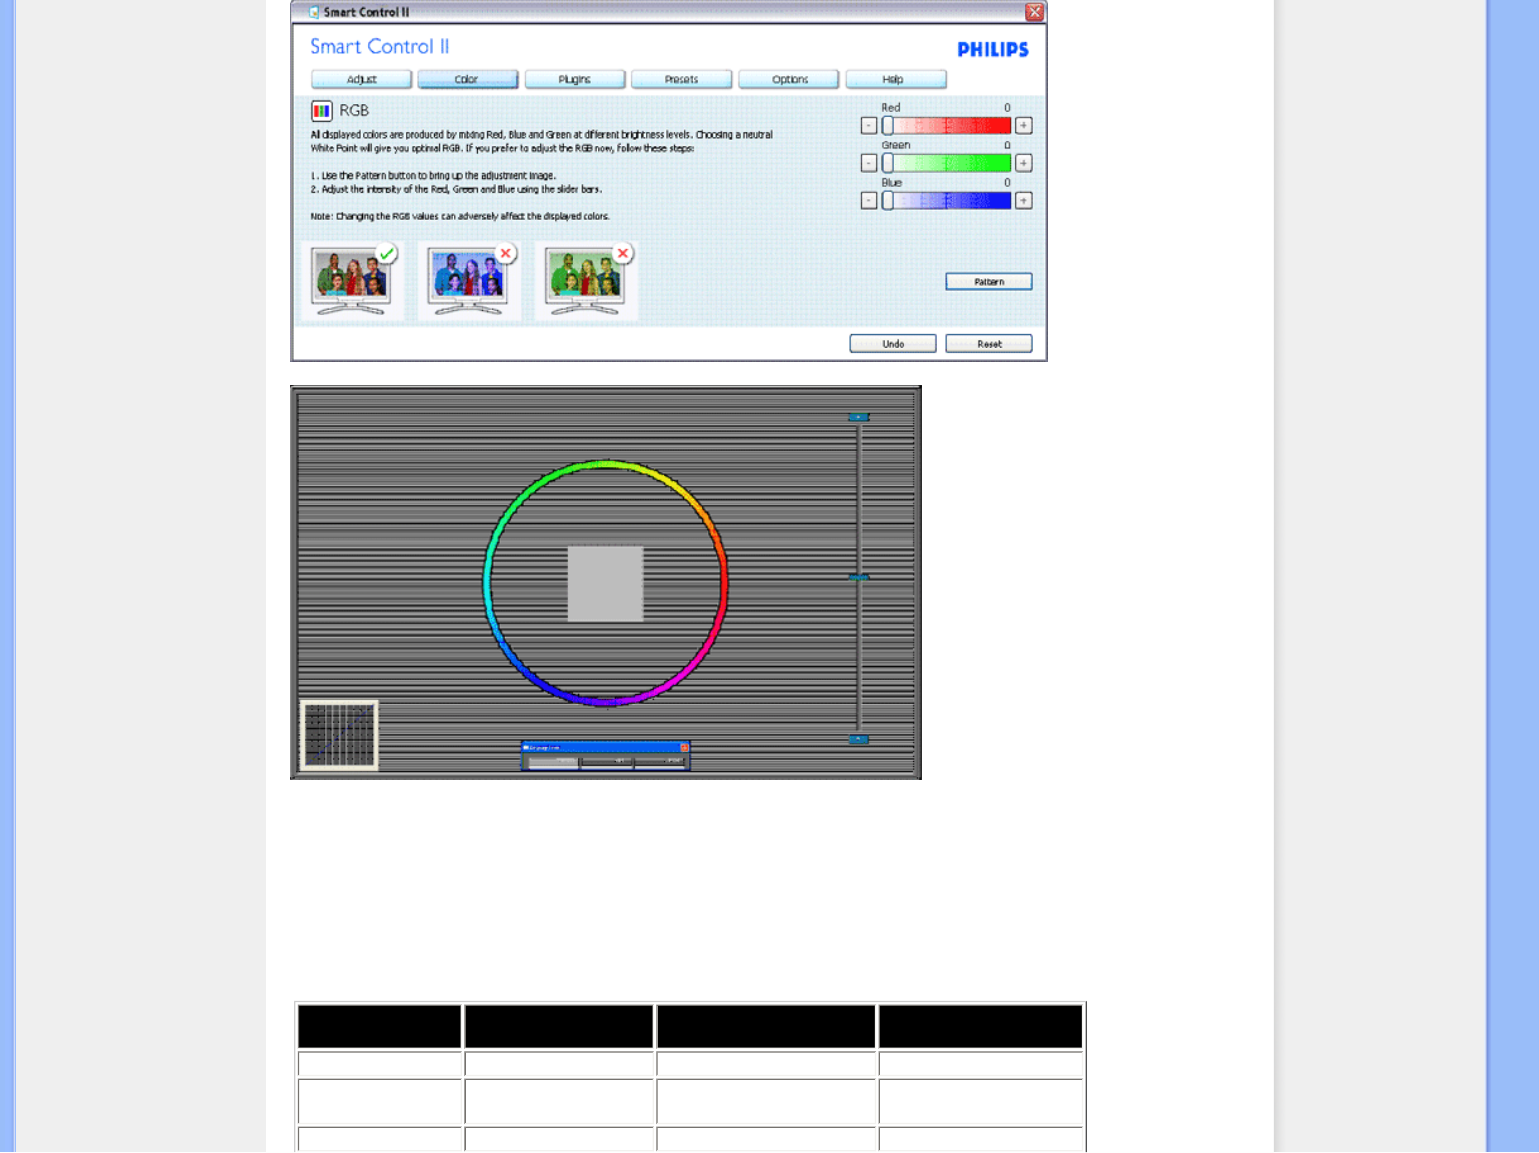Click the 'Red' slider label
This screenshot has width=1539, height=1153.
tap(891, 108)
